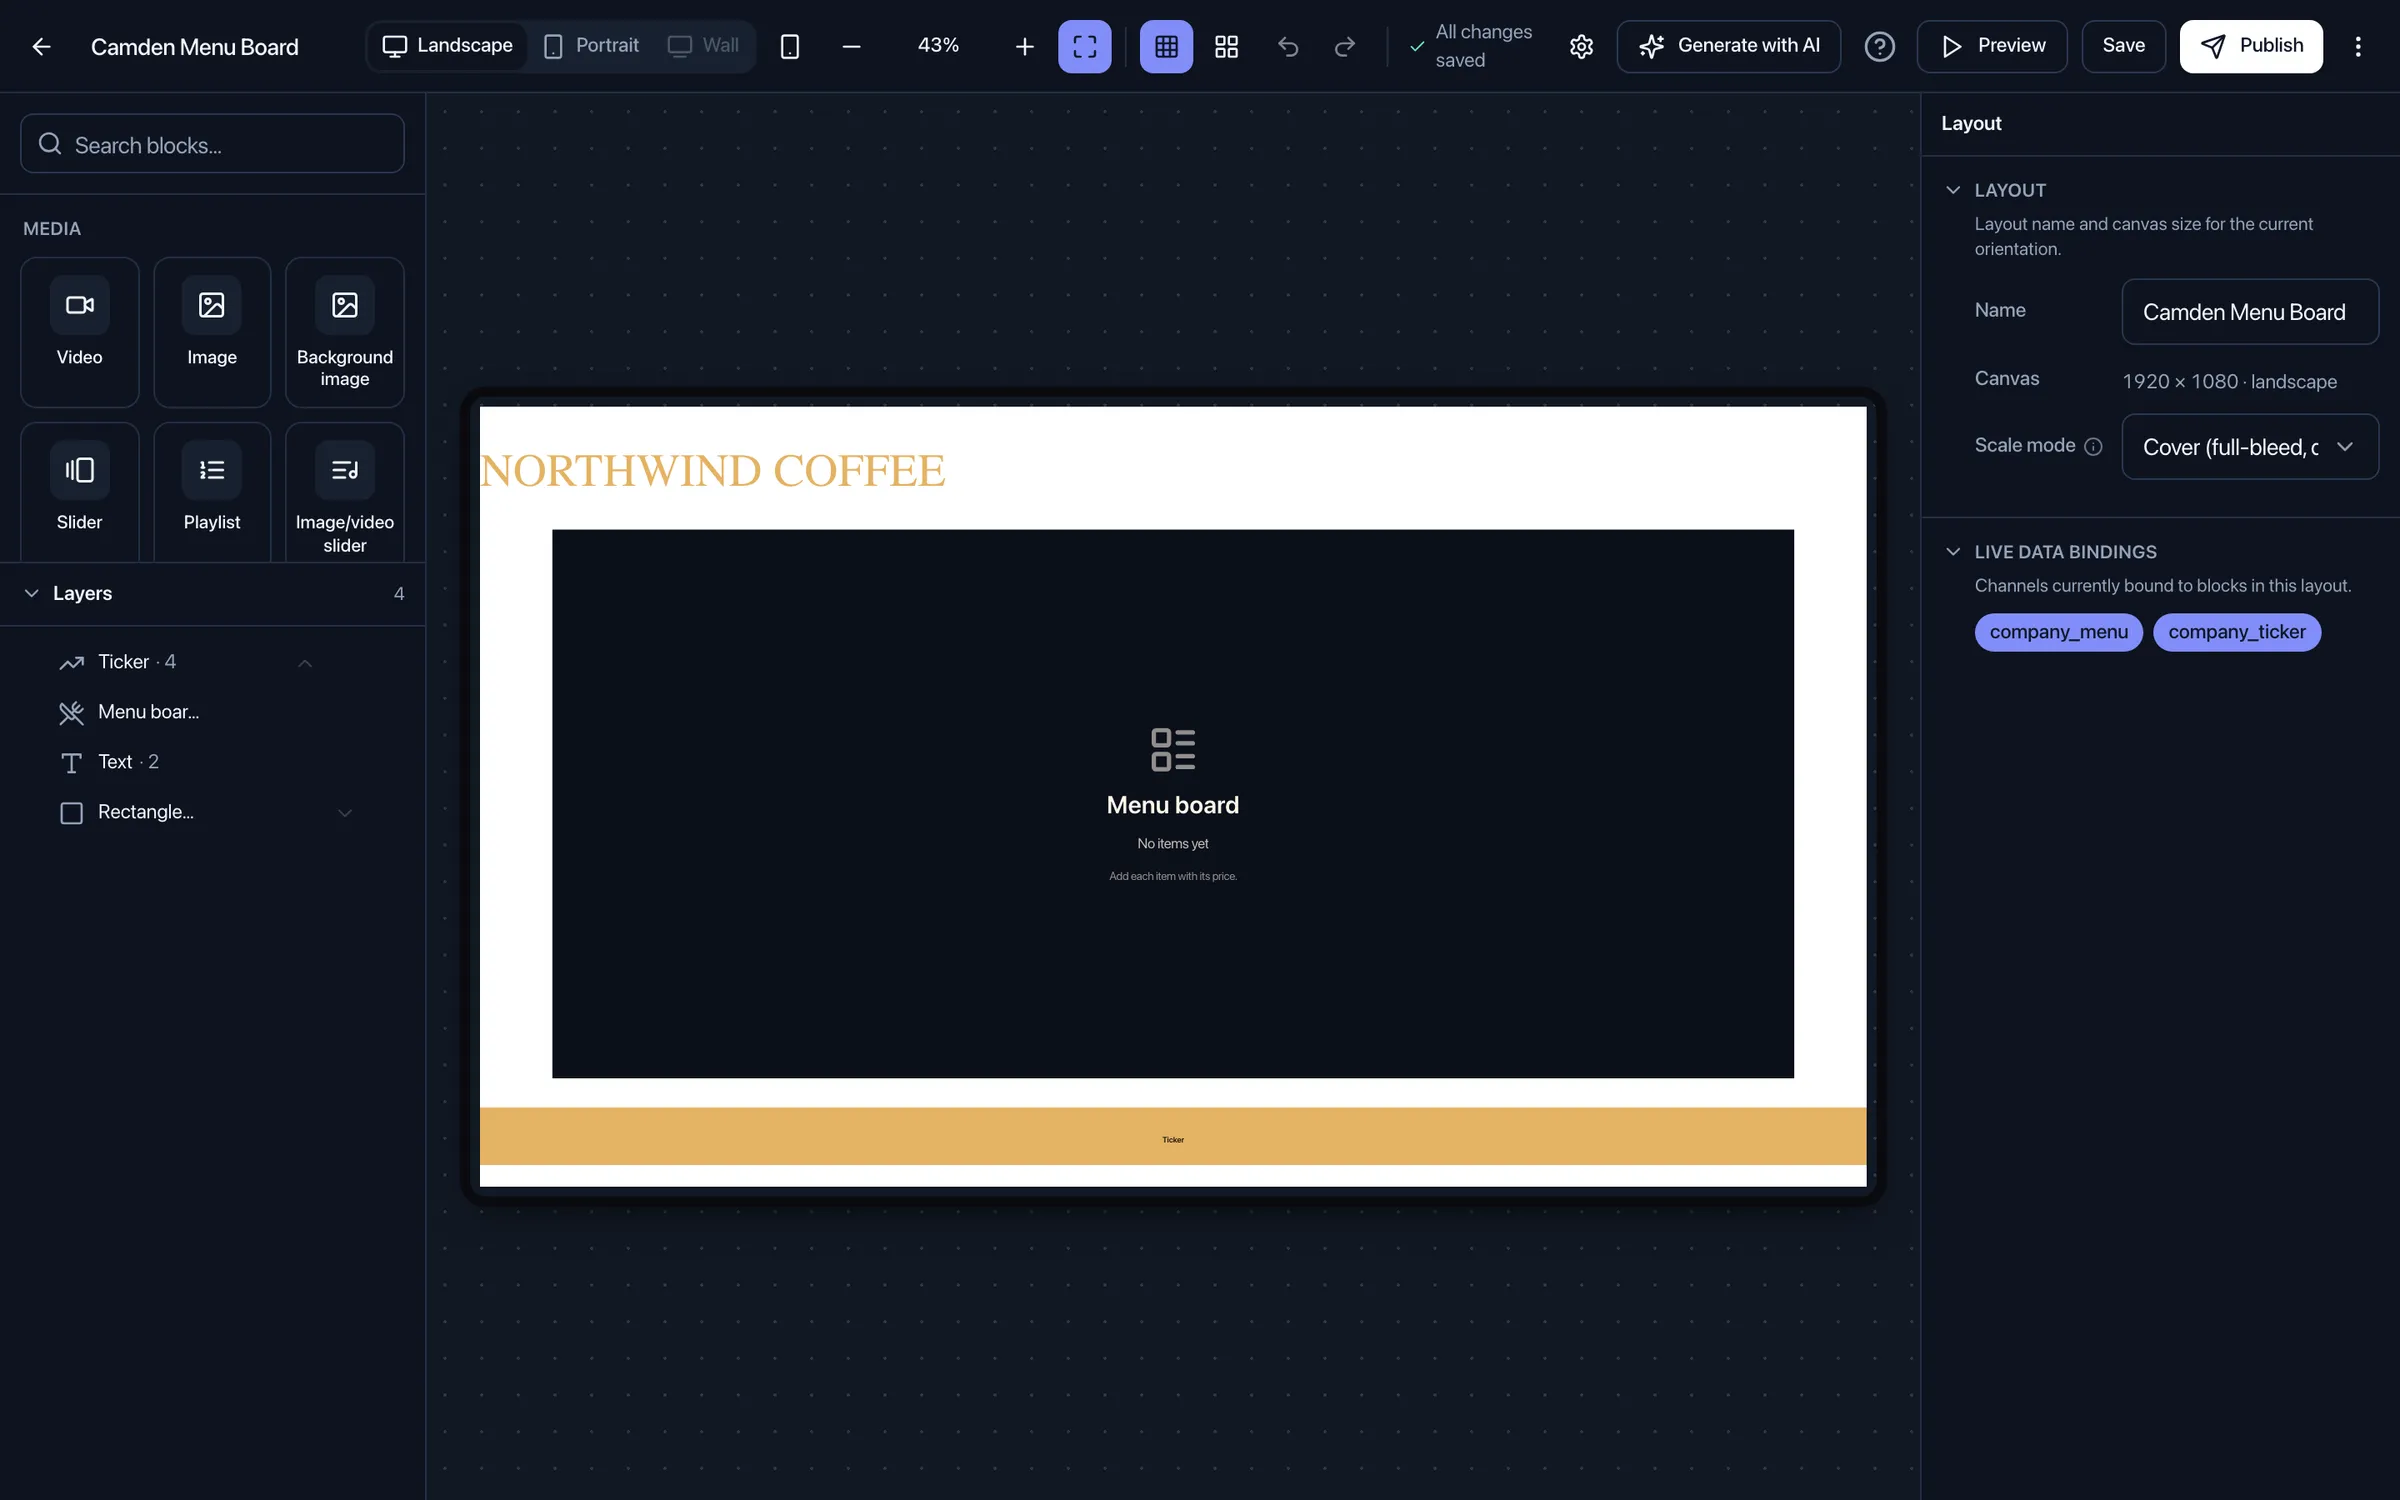The image size is (2400, 1500).
Task: Collapse the LAYOUT section
Action: point(1953,190)
